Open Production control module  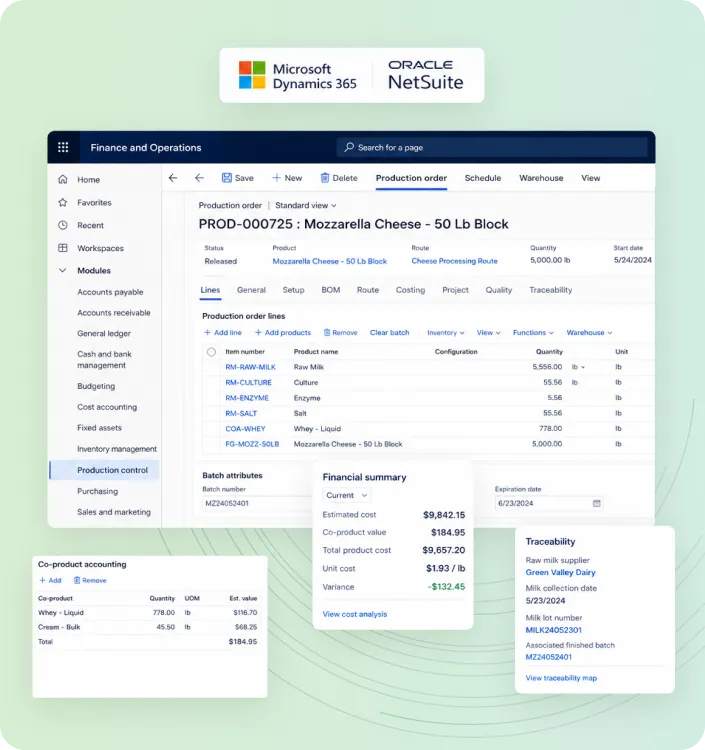[x=104, y=470]
